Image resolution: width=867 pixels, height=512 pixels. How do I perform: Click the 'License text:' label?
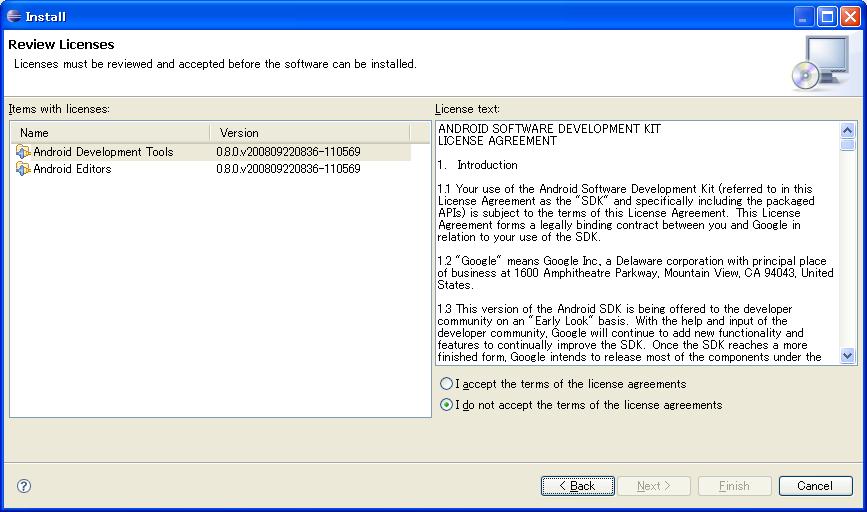[x=467, y=109]
